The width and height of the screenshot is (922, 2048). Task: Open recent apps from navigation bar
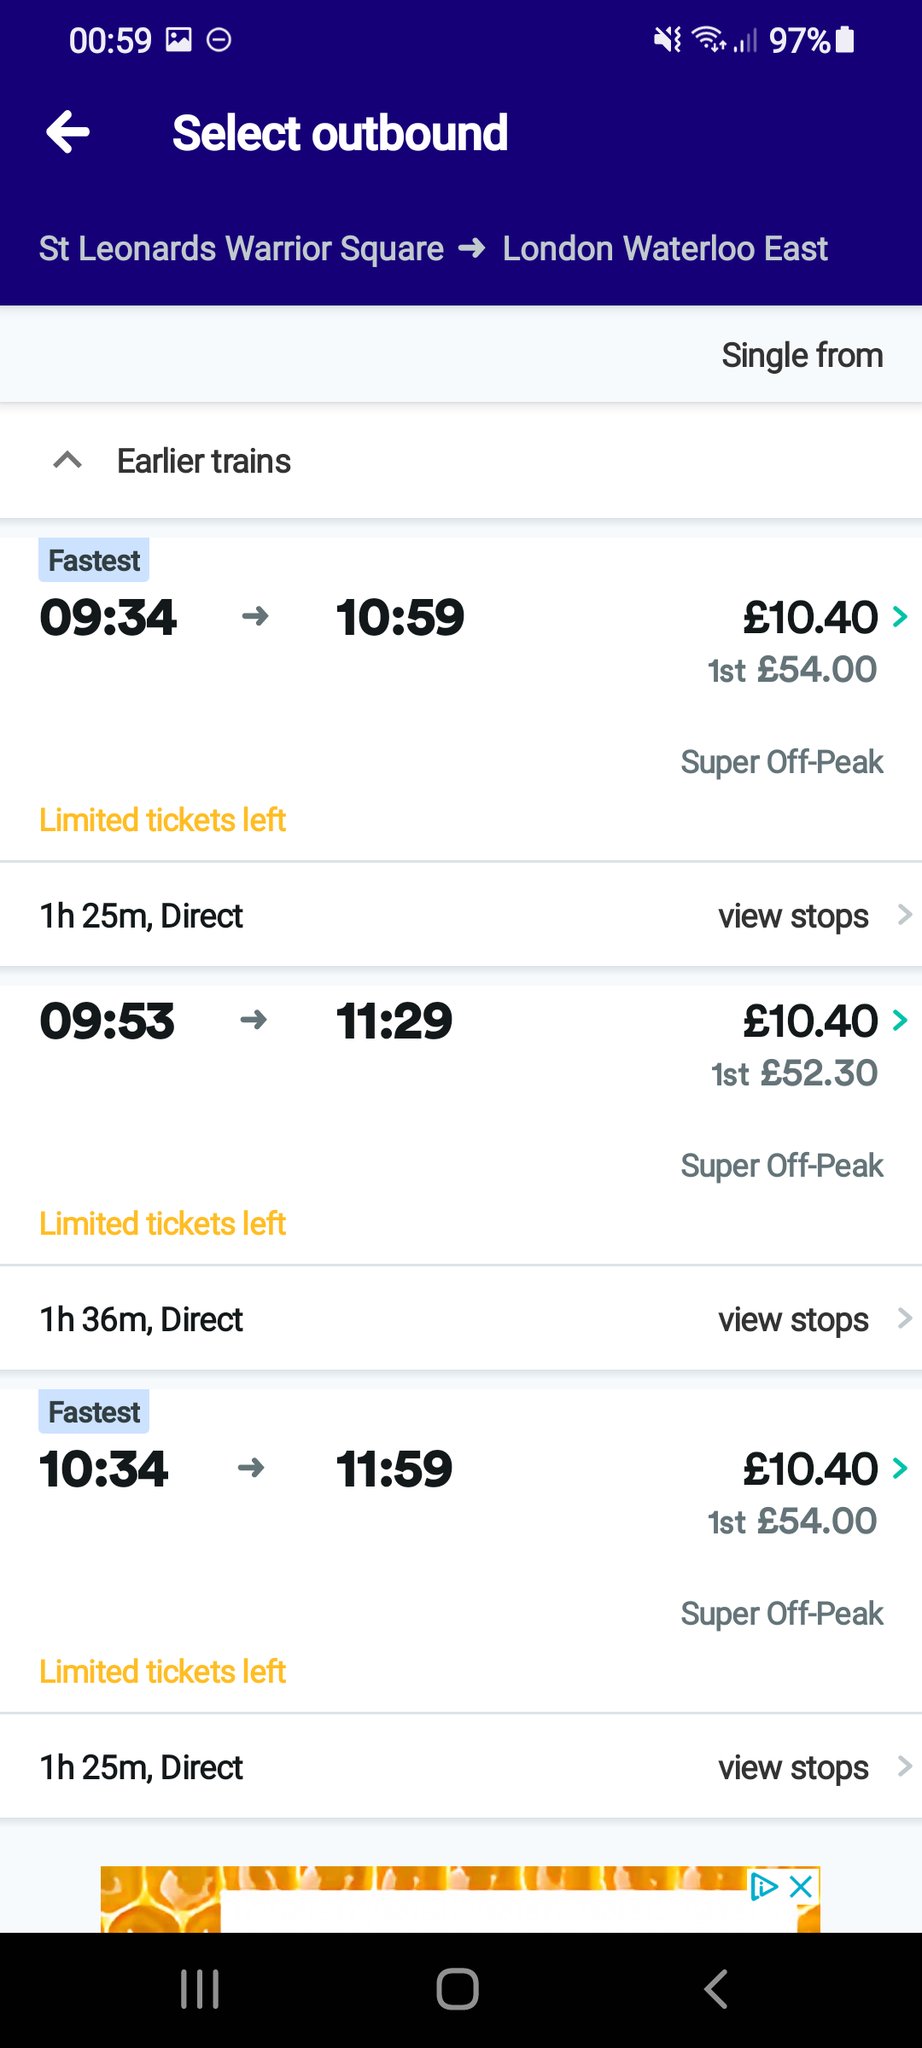click(x=200, y=1989)
